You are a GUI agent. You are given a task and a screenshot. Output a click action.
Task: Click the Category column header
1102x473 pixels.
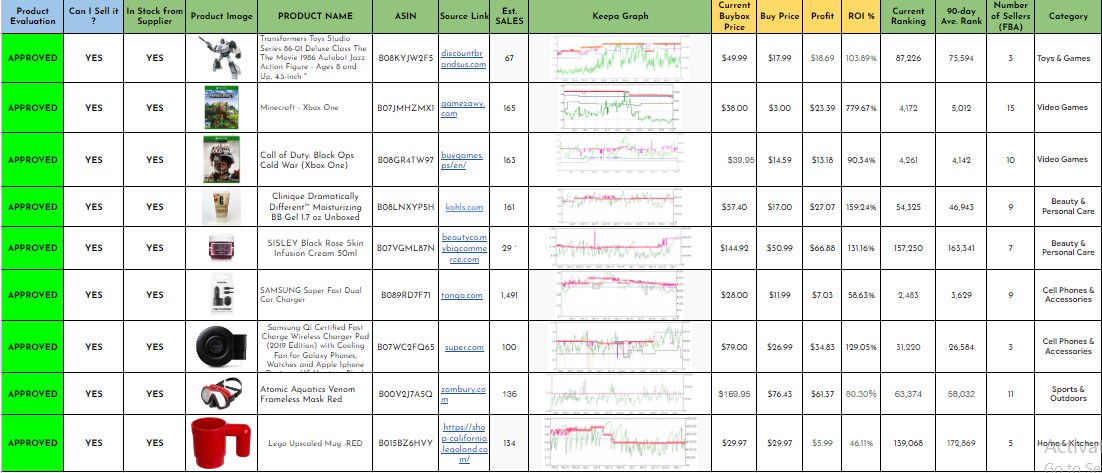click(x=1068, y=16)
